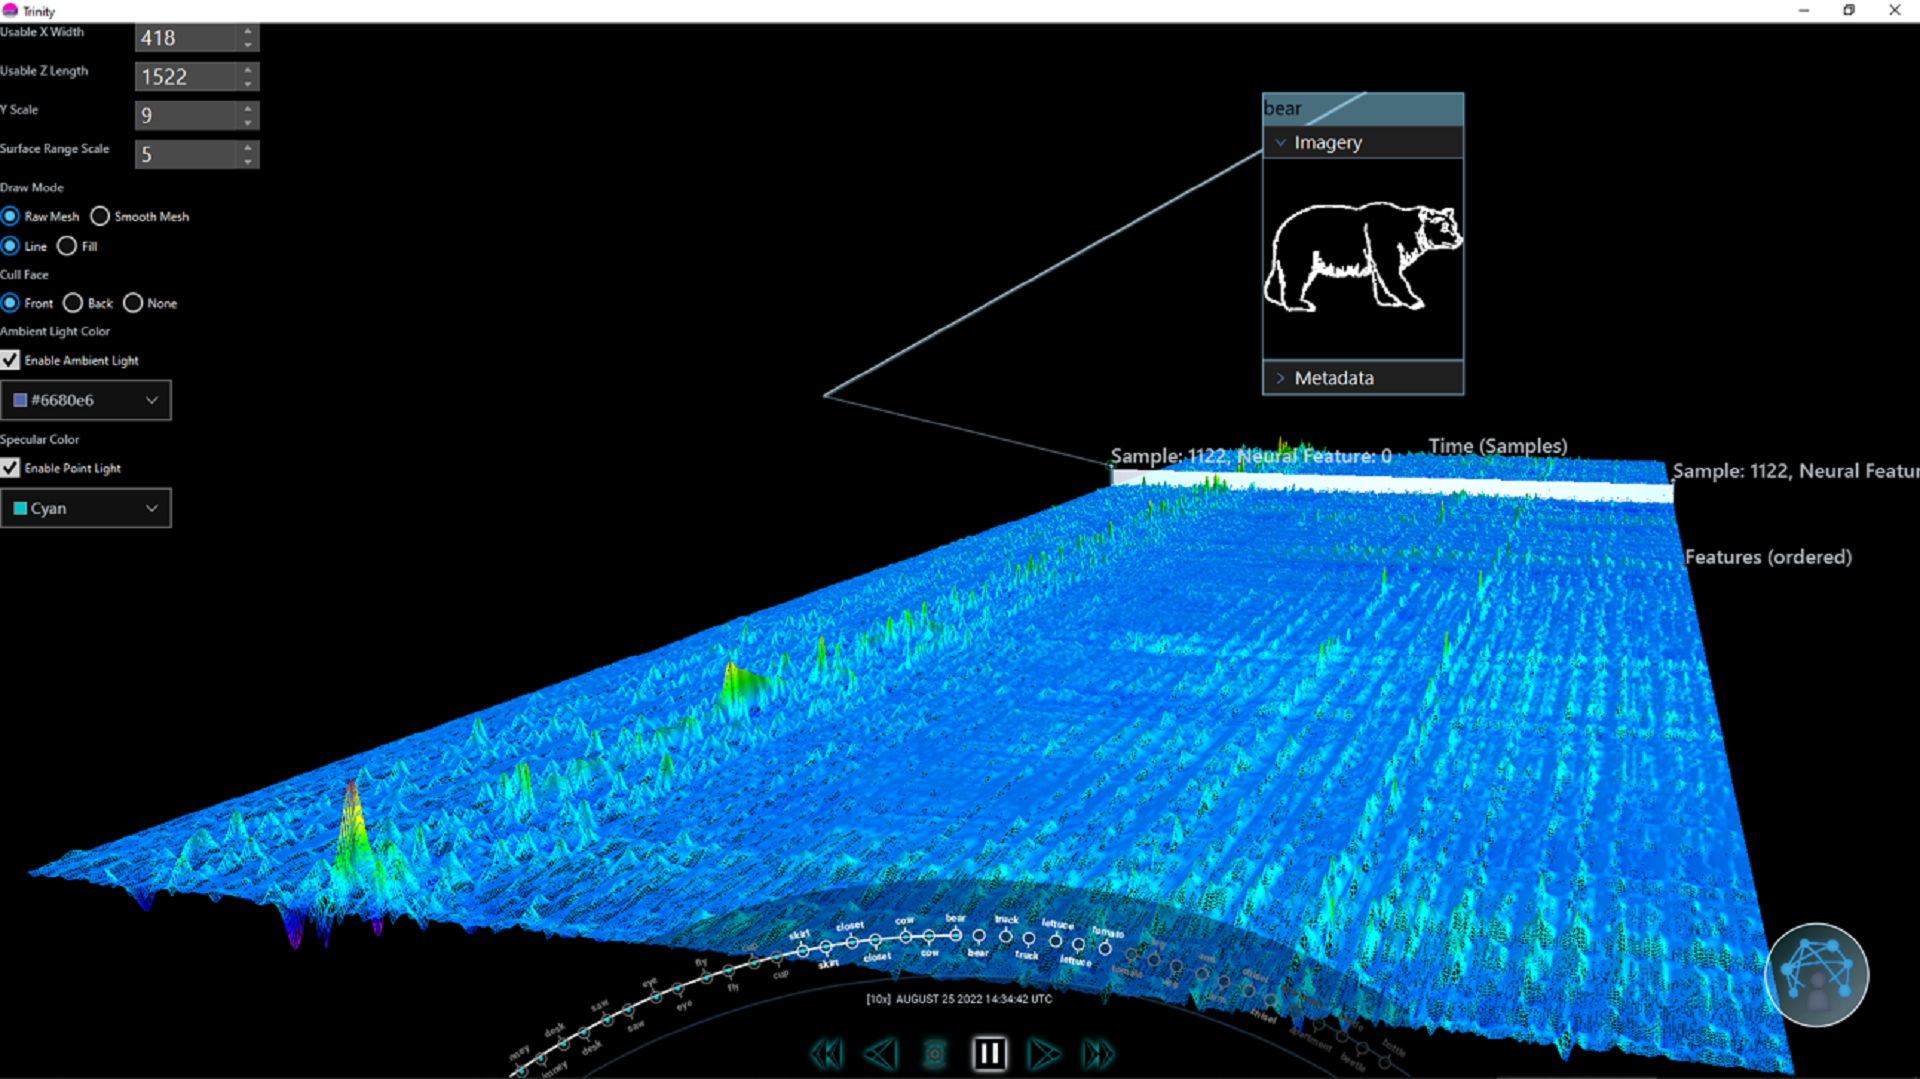Image resolution: width=1920 pixels, height=1079 pixels.
Task: Restore down the Trinity window
Action: tap(1849, 10)
